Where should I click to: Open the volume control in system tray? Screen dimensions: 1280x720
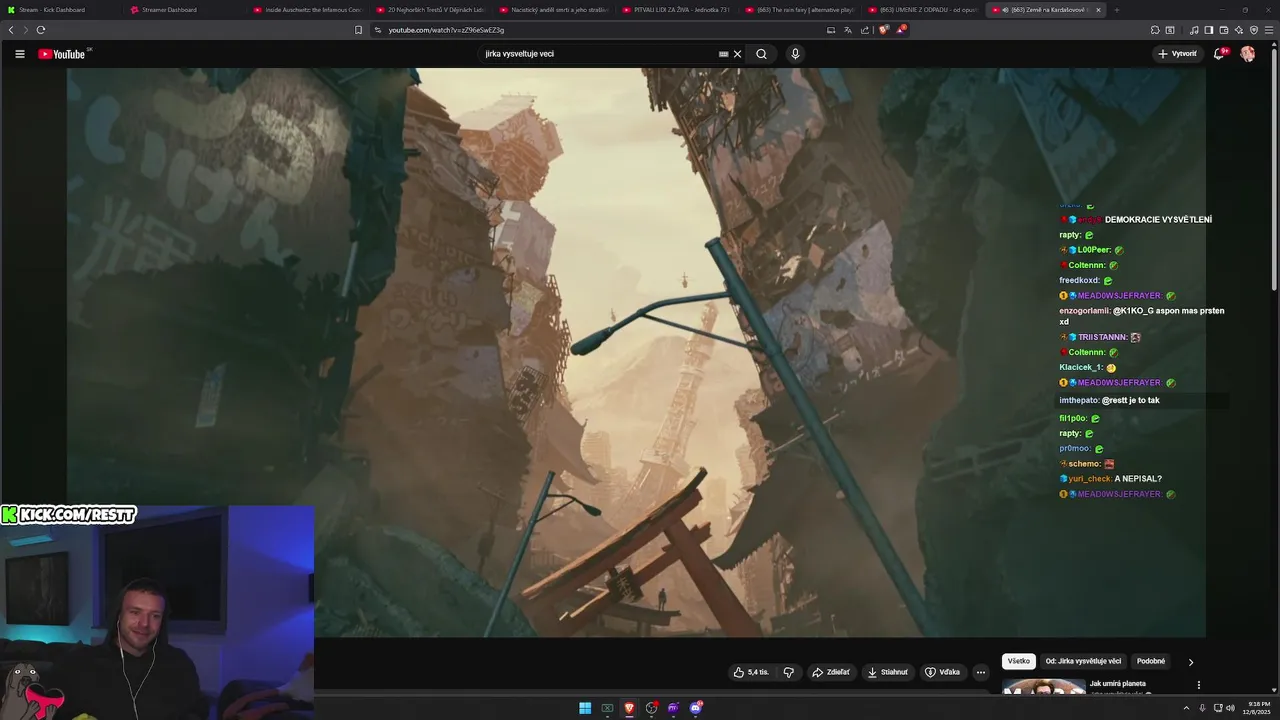click(x=1230, y=708)
